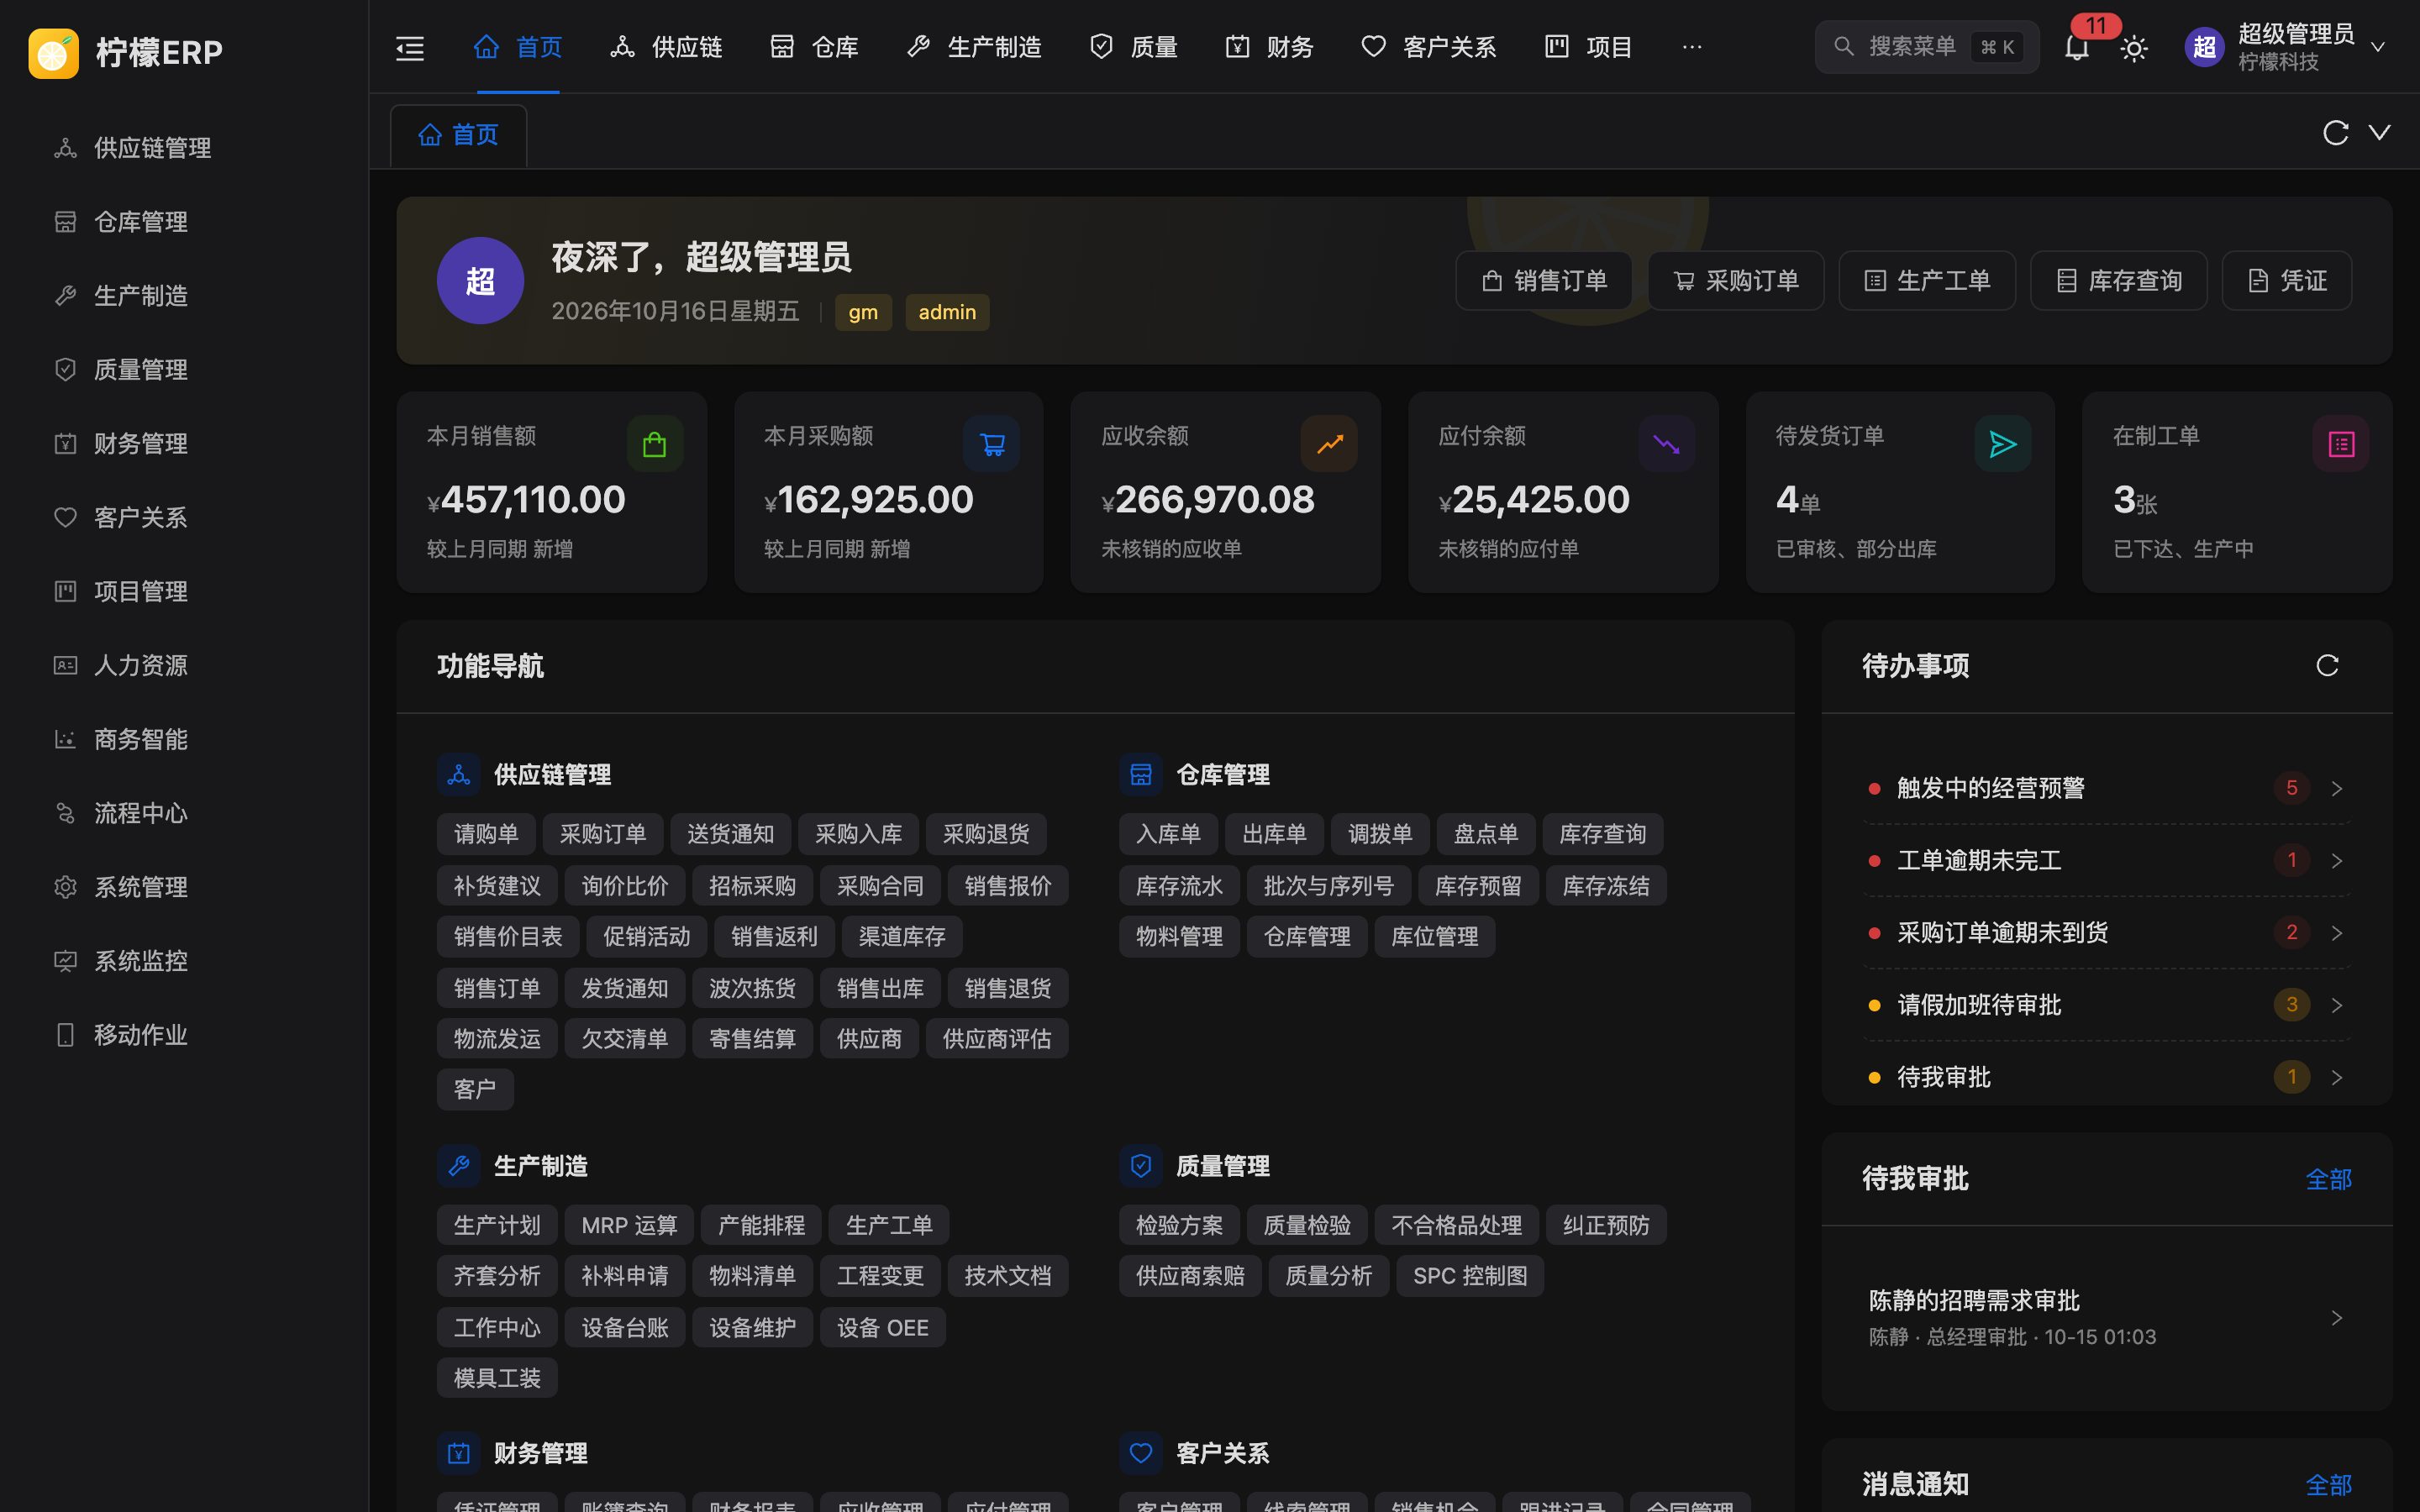Open the 询价比价 shortcut tag
The width and height of the screenshot is (2420, 1512).
(625, 886)
